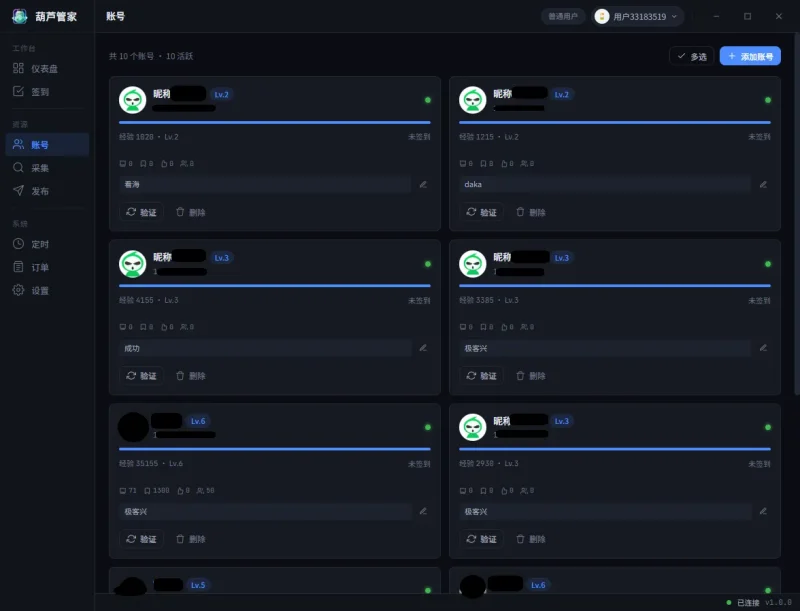This screenshot has height=611, width=800.
Task: Click 未签到 status on the daka card
Action: pyautogui.click(x=759, y=137)
